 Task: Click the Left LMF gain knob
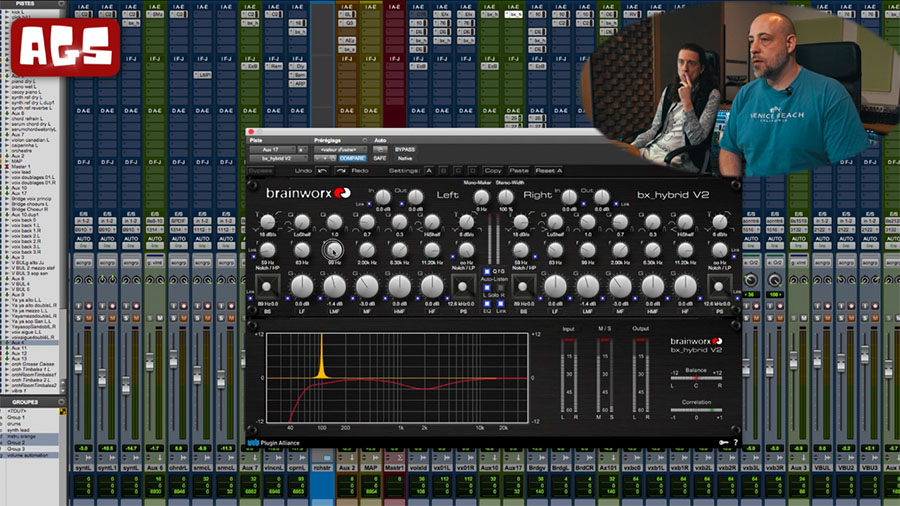334,286
